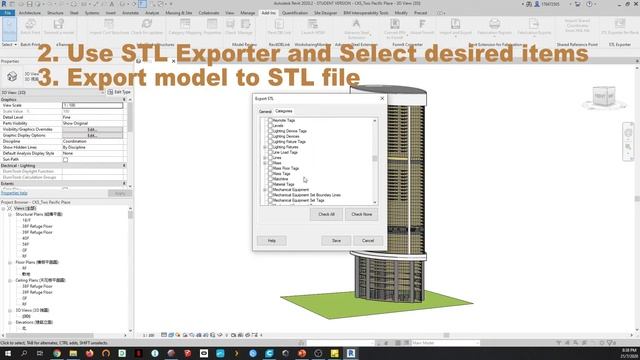The width and height of the screenshot is (640, 360).
Task: Collapse 3D Views in Project Browser
Action: point(10,311)
